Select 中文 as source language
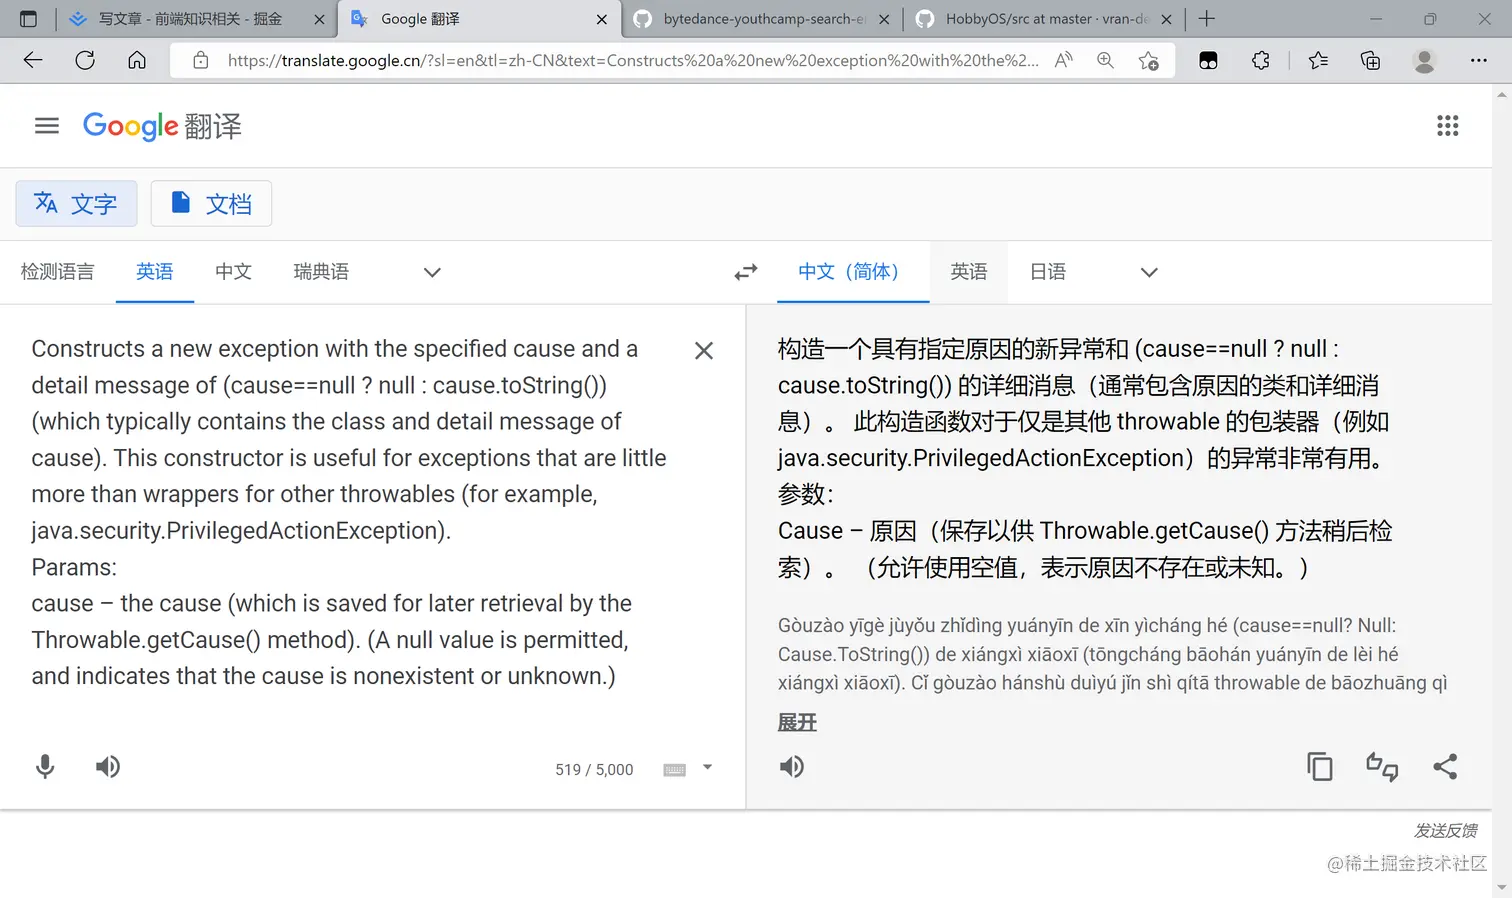 coord(234,272)
